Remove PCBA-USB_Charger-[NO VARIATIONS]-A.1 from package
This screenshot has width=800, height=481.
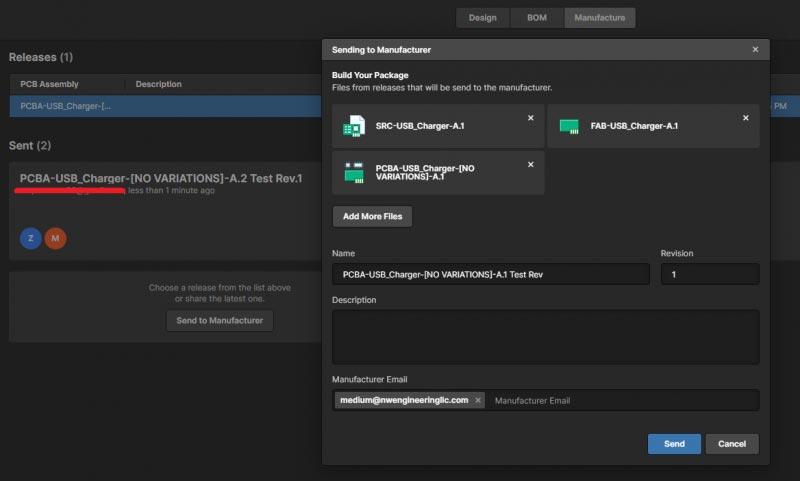click(x=531, y=164)
